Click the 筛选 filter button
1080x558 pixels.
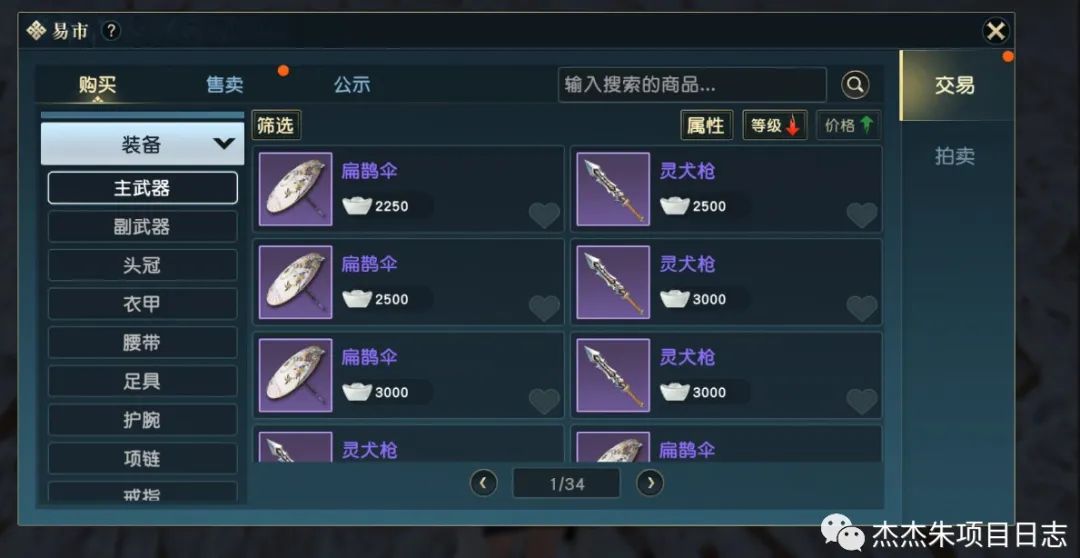[x=276, y=125]
